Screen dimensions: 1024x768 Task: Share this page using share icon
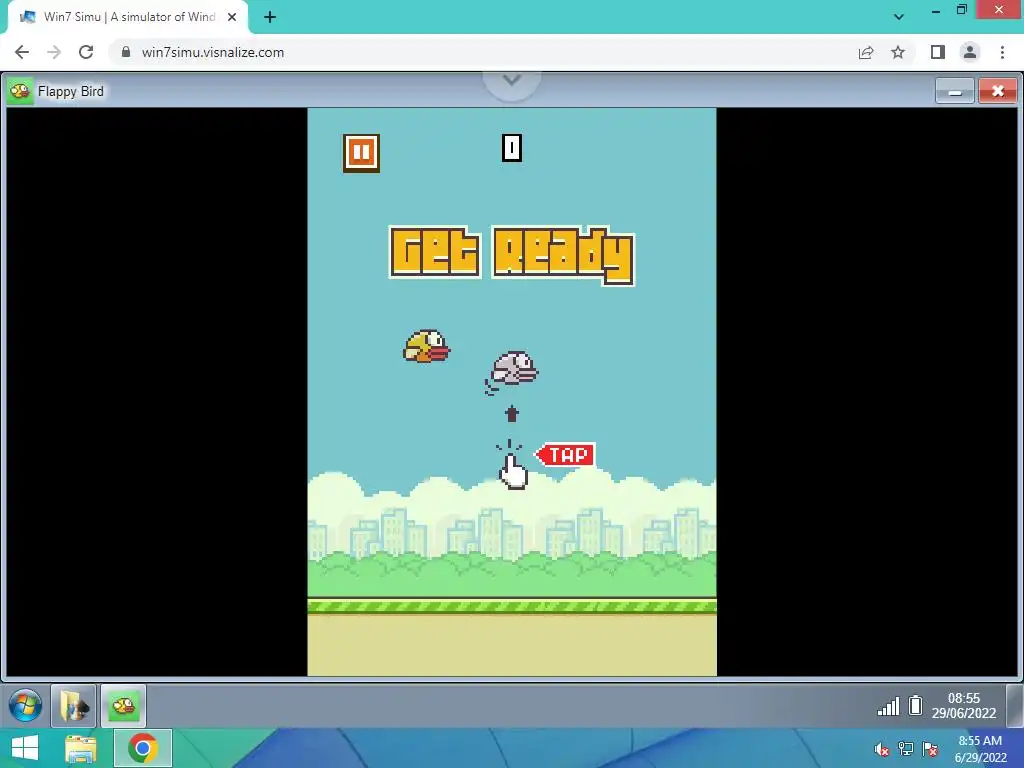(866, 52)
